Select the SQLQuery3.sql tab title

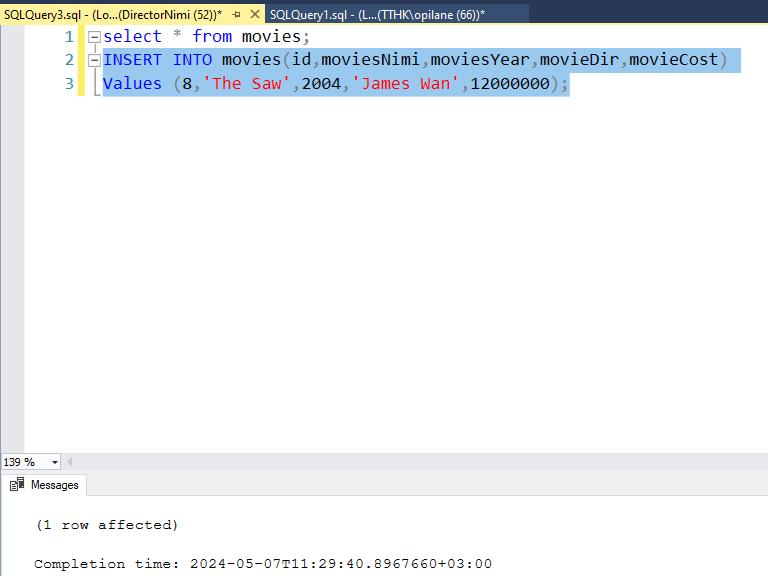click(112, 14)
